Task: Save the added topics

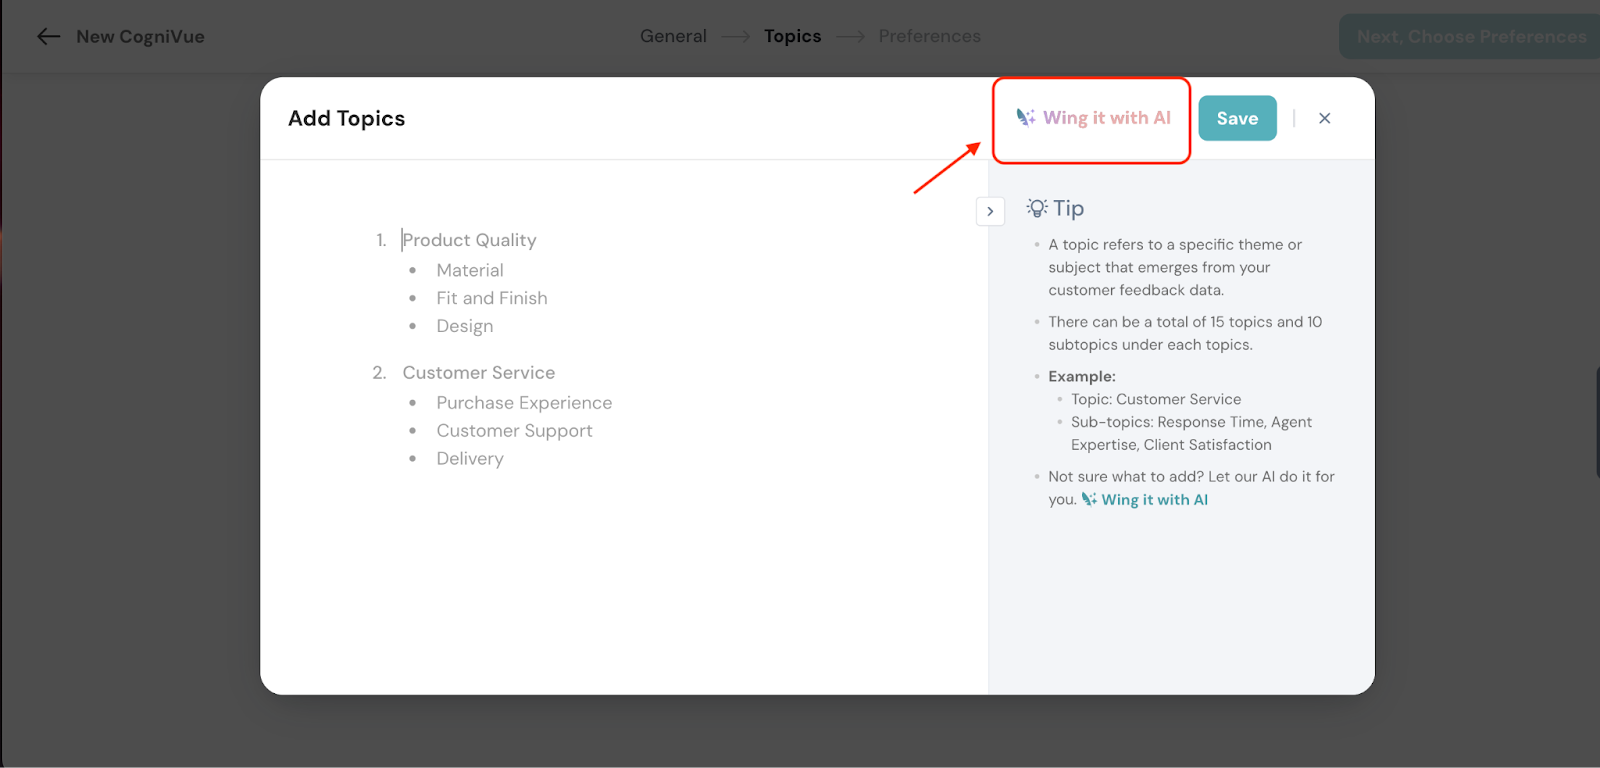Action: coord(1237,118)
